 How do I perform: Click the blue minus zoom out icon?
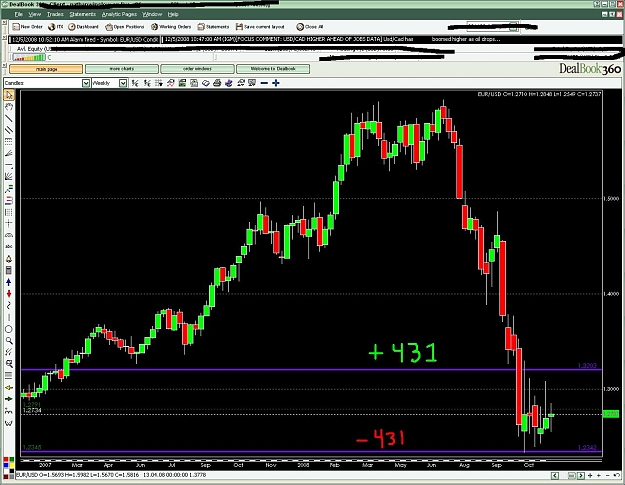click(x=264, y=83)
